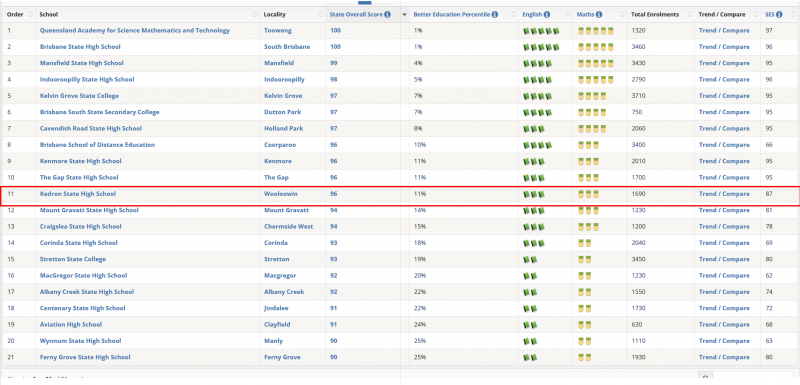
Task: Click the Toowong locality link
Action: click(278, 31)
